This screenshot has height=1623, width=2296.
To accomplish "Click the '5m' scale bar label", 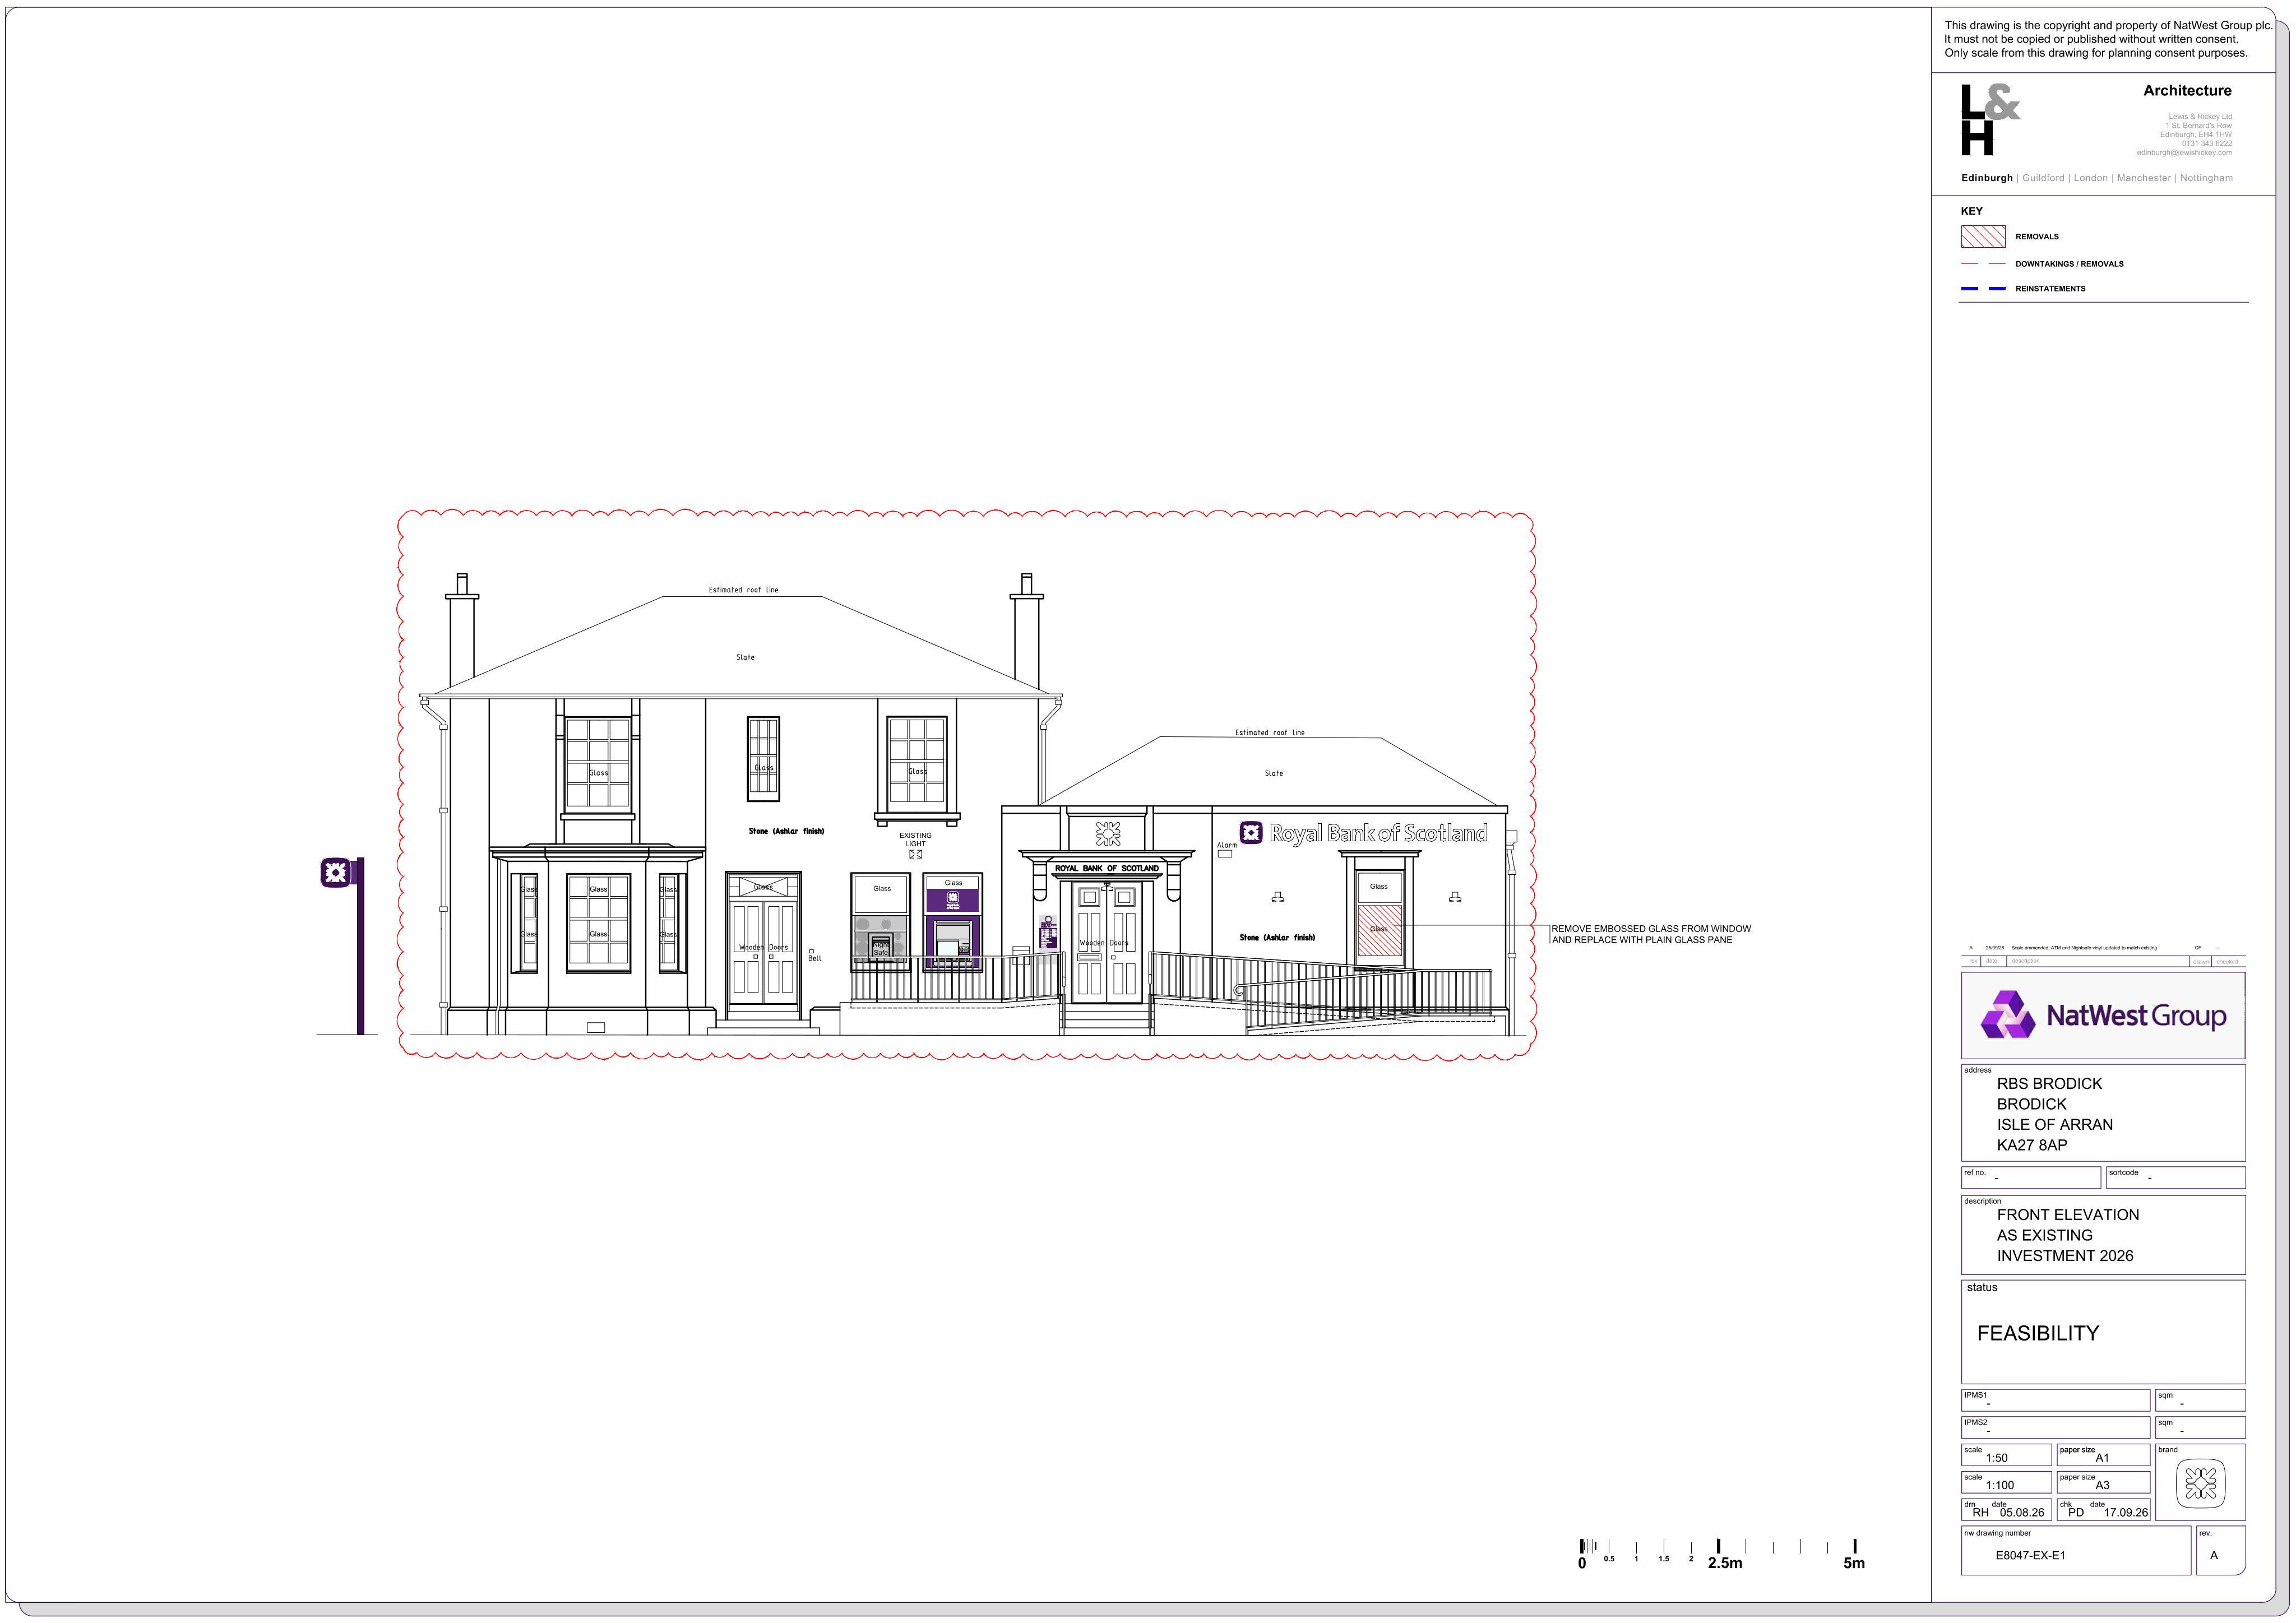I will 1854,1563.
